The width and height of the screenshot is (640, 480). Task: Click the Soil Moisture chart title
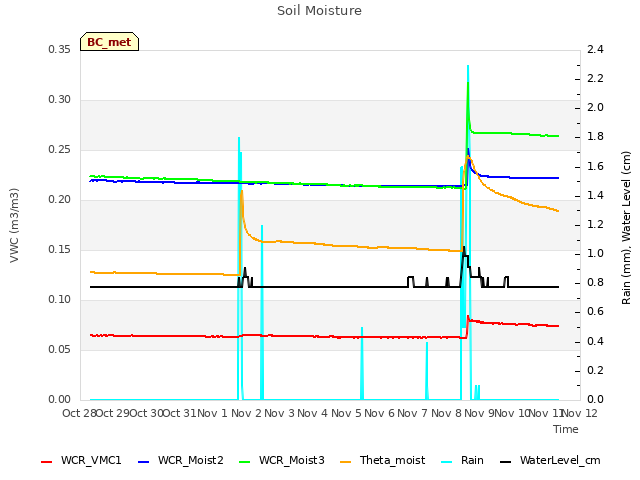point(319,11)
